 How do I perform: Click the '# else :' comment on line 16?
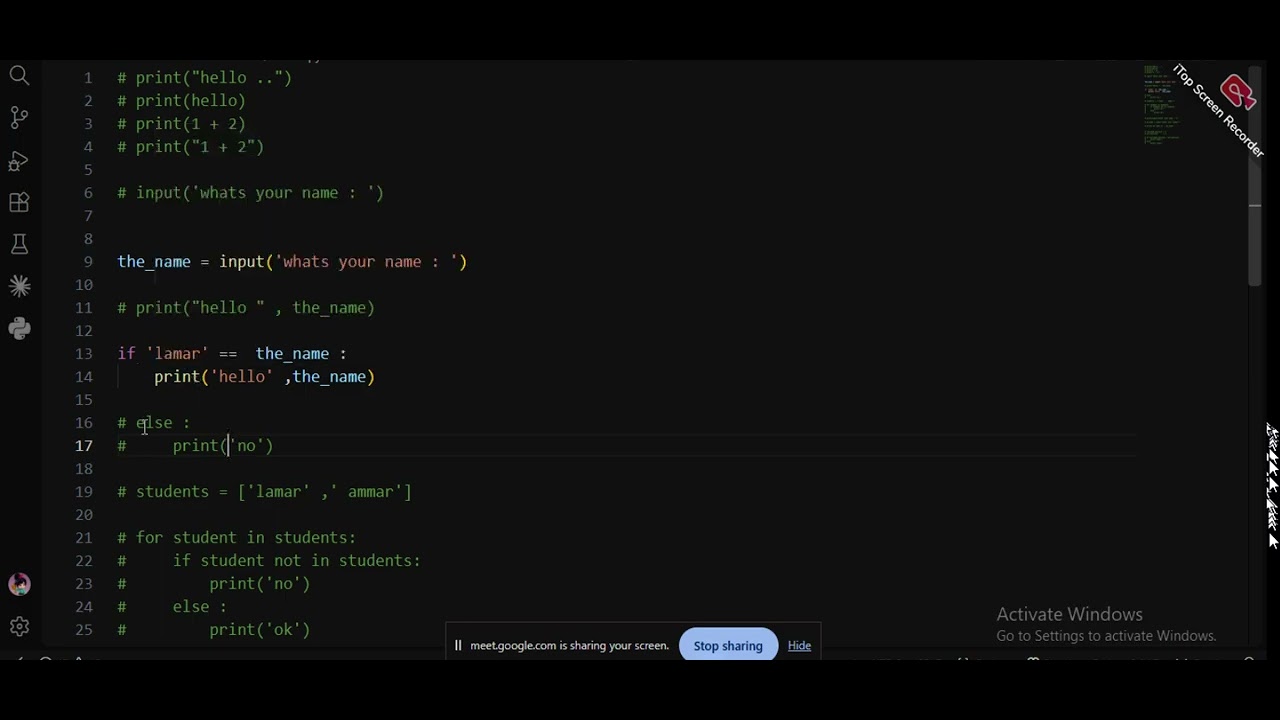coord(153,422)
